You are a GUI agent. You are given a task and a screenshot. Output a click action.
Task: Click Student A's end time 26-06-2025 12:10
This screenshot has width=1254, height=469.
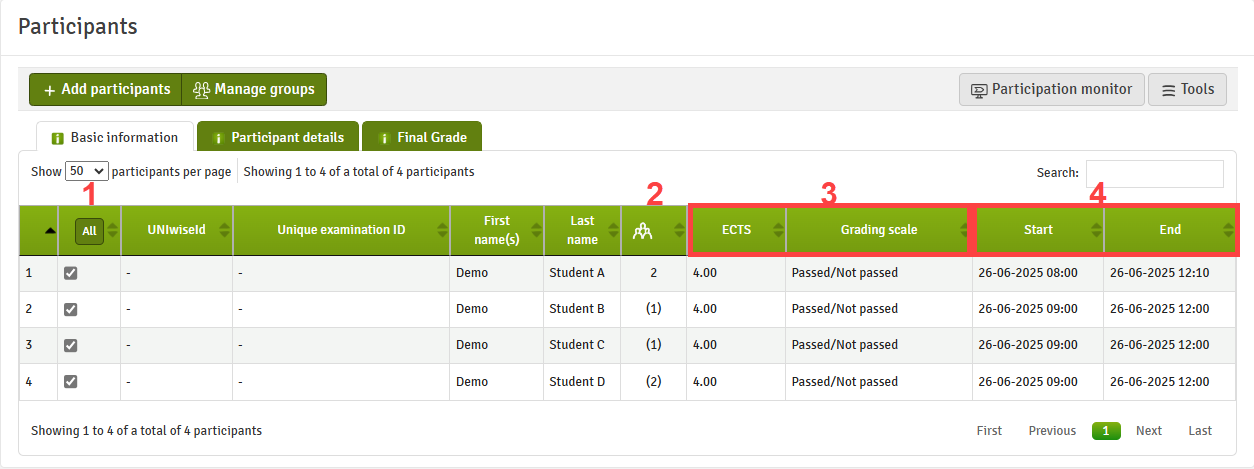(1159, 273)
